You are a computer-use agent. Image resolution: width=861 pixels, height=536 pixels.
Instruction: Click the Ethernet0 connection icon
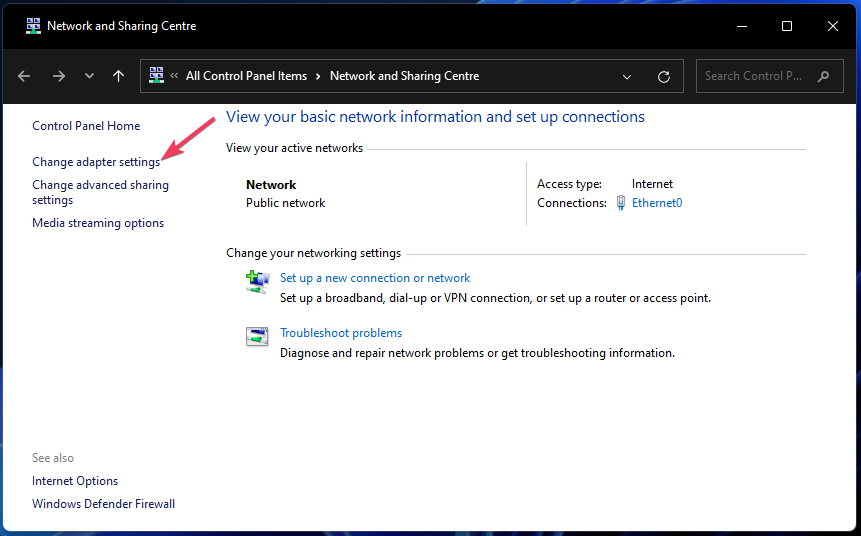pyautogui.click(x=621, y=203)
